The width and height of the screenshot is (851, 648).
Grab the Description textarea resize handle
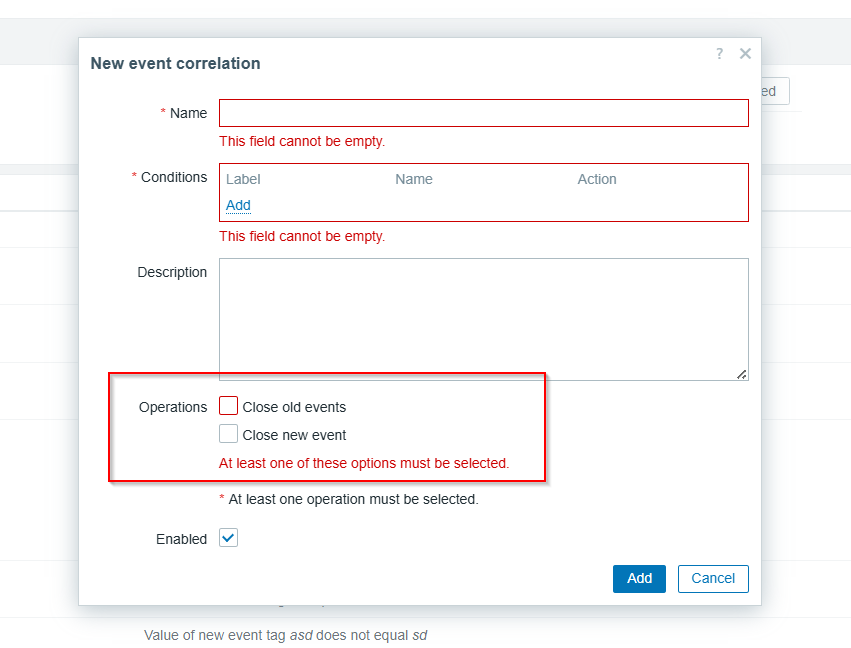click(x=741, y=374)
